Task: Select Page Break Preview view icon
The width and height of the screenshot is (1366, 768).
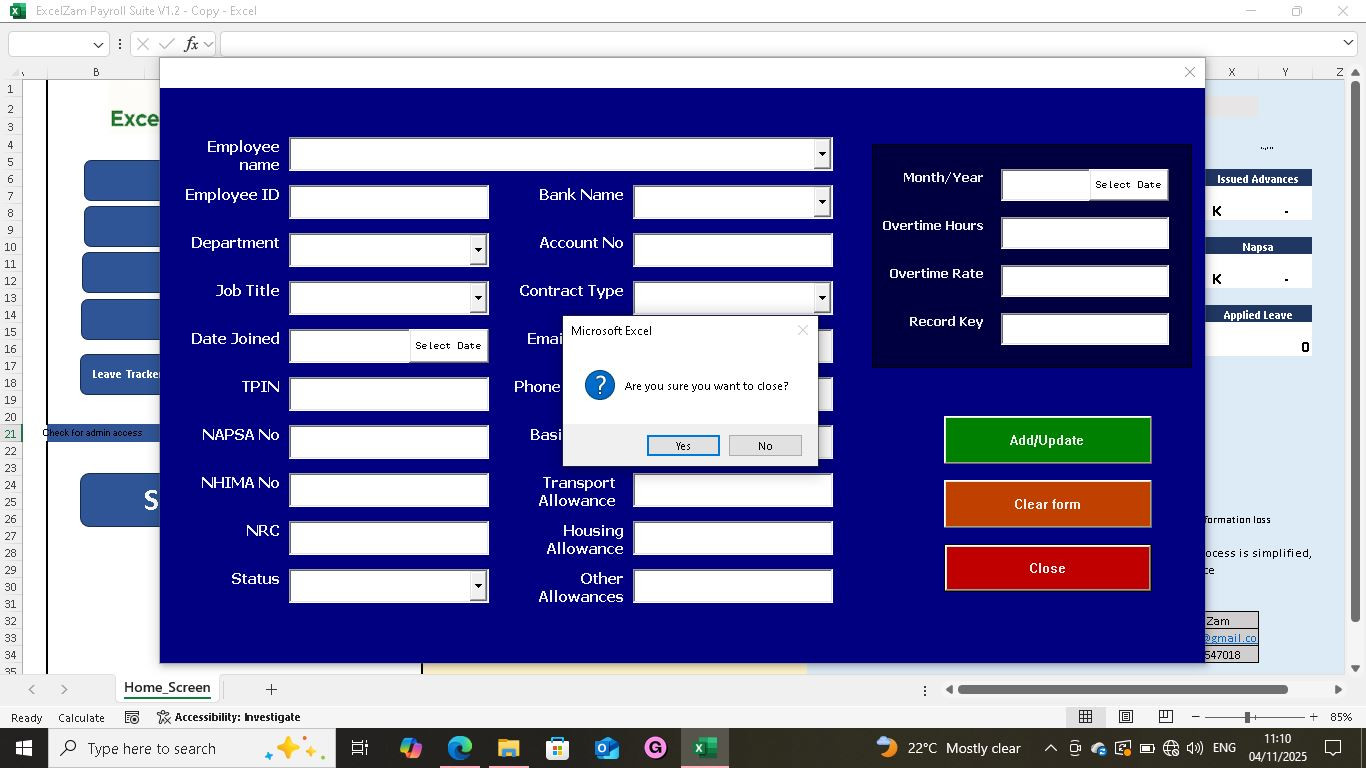Action: coord(1165,717)
